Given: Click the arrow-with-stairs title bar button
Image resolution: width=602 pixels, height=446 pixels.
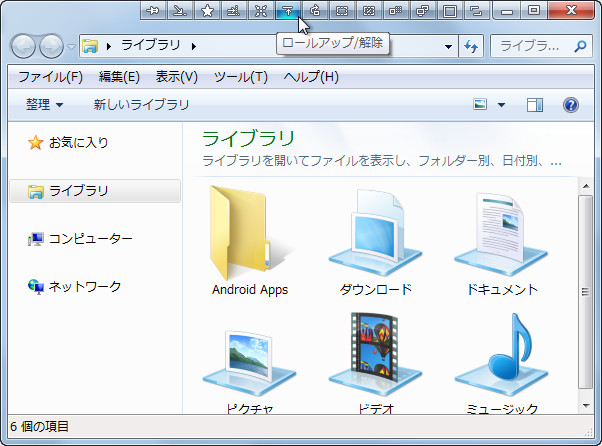Looking at the screenshot, I should pyautogui.click(x=234, y=10).
